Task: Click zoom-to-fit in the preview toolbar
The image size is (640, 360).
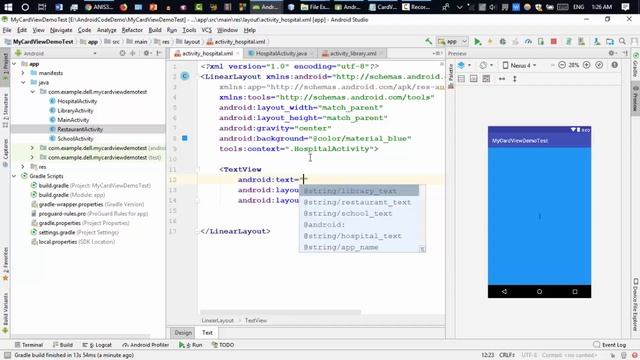Action: pos(599,65)
